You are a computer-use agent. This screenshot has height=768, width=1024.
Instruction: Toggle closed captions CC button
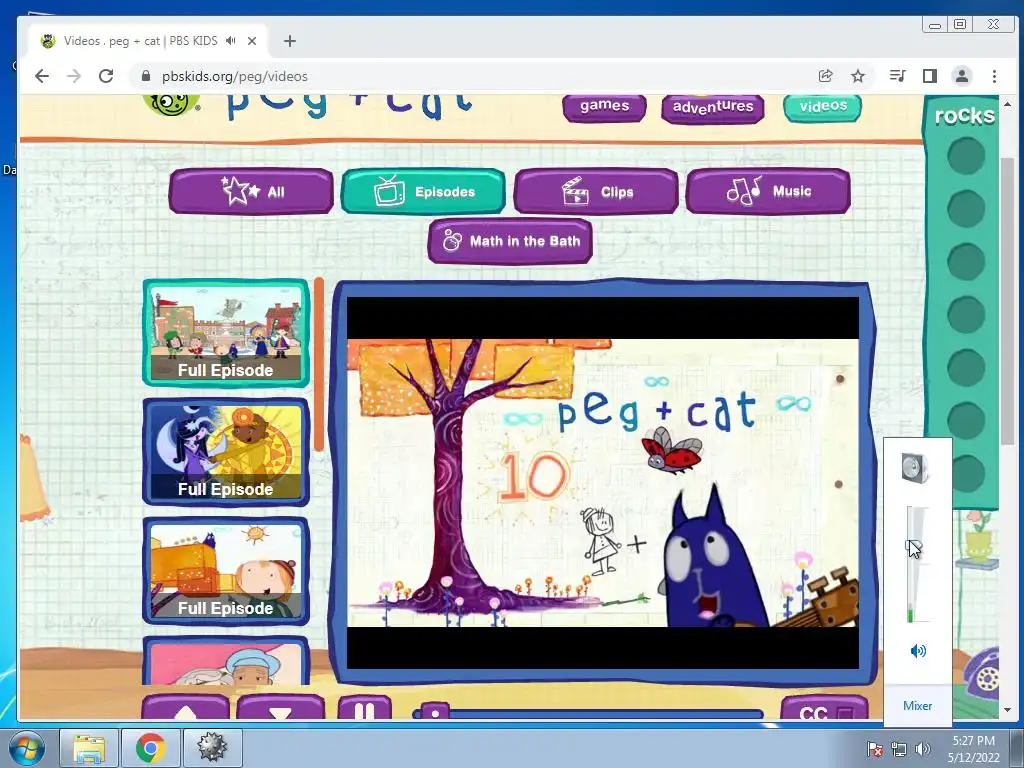tap(824, 709)
